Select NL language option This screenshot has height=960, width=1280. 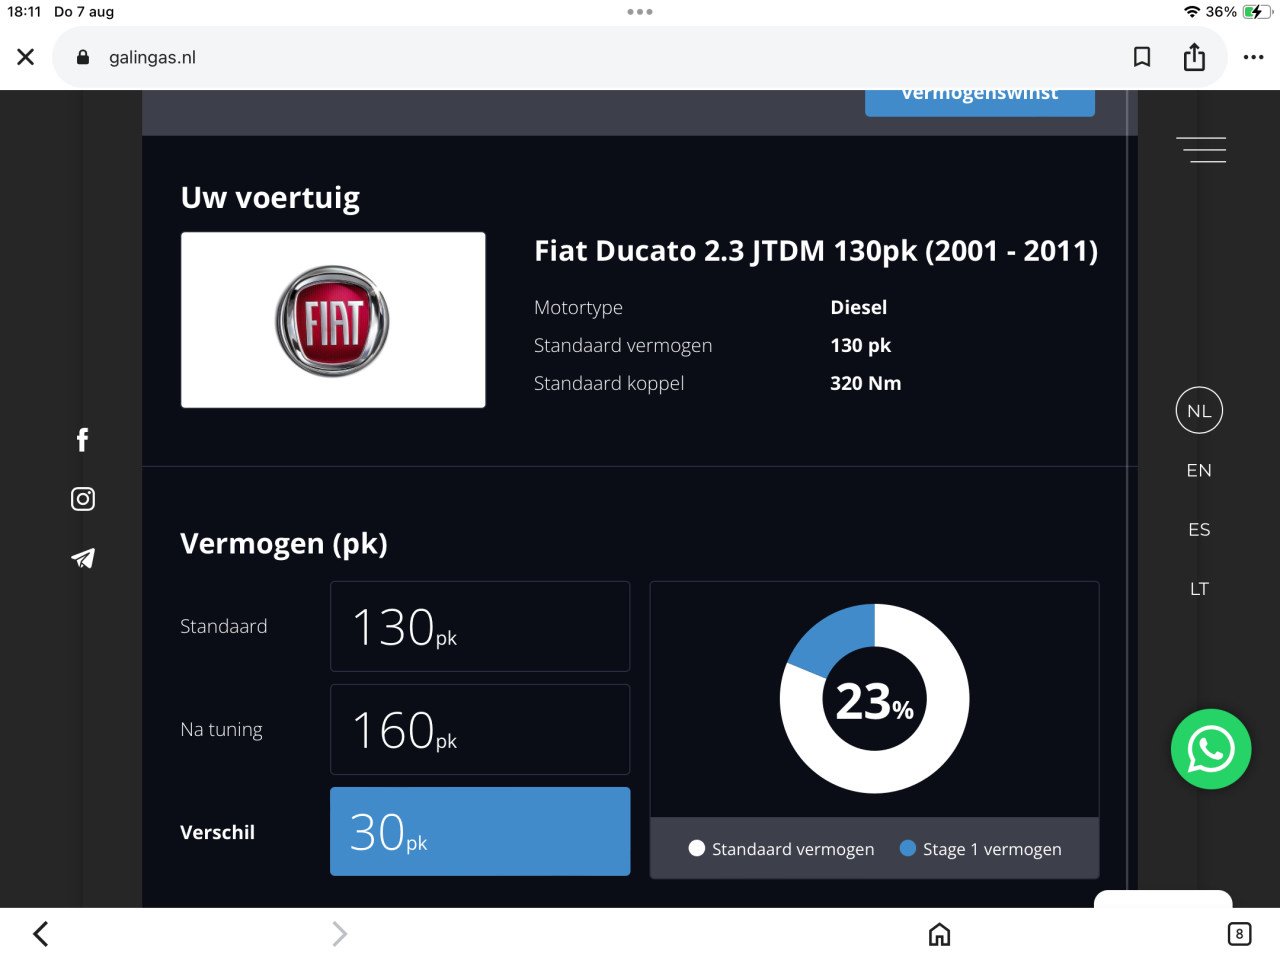coord(1199,411)
